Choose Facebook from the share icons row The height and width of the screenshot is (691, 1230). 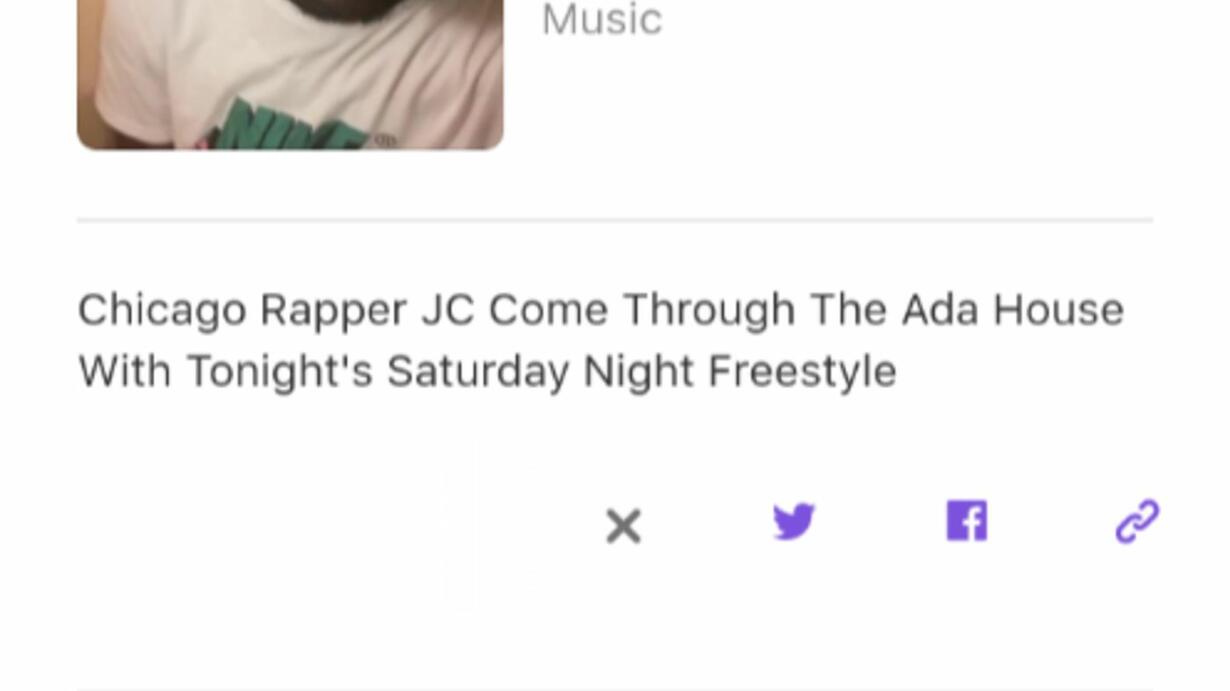click(x=967, y=521)
